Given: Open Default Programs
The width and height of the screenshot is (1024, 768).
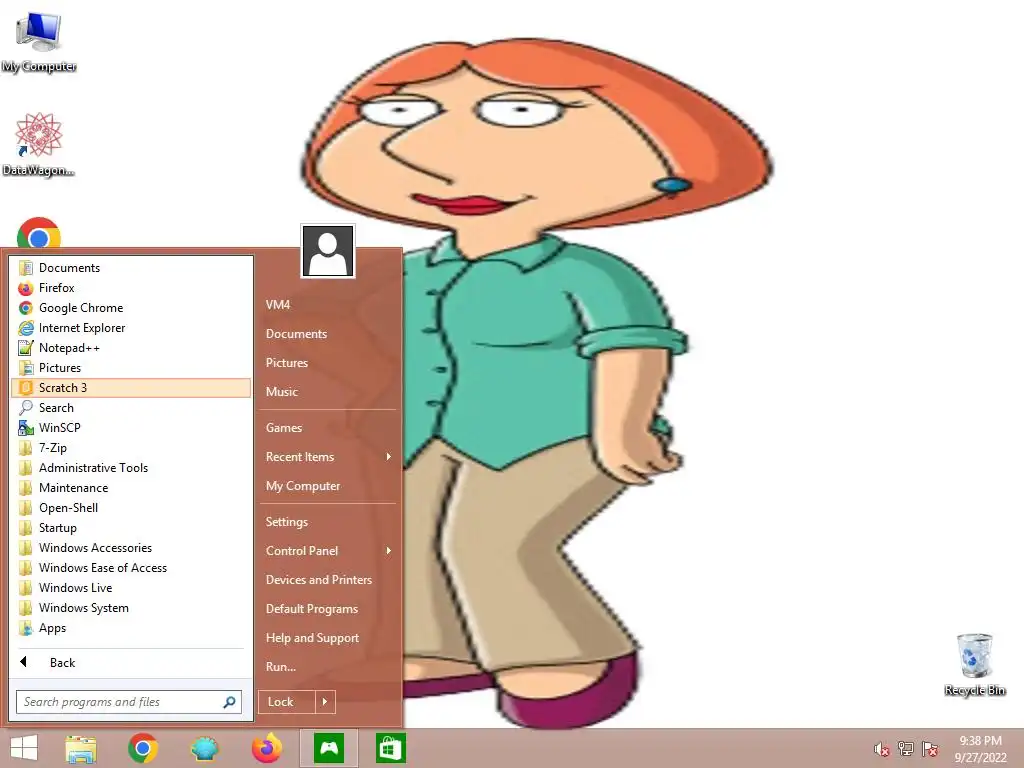Looking at the screenshot, I should point(328,609).
